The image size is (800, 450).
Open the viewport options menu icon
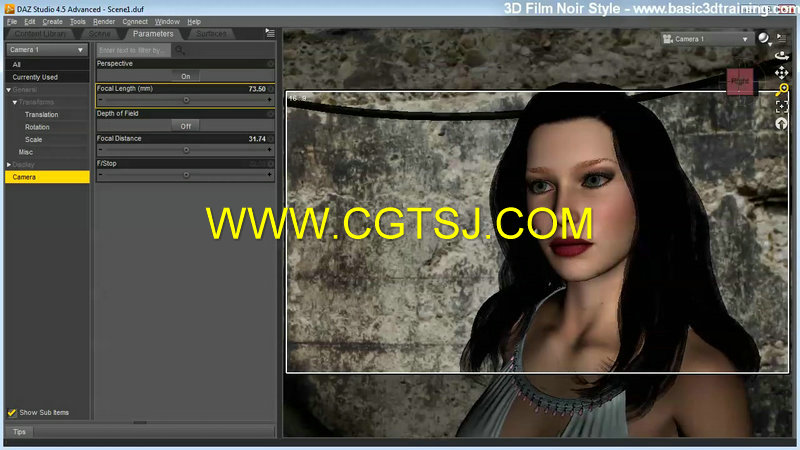pos(781,37)
